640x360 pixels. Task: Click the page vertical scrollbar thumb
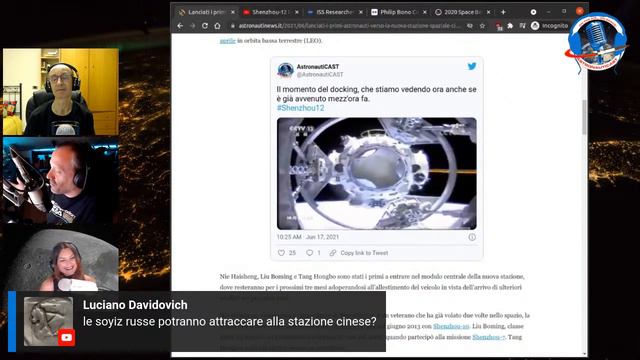(x=584, y=117)
